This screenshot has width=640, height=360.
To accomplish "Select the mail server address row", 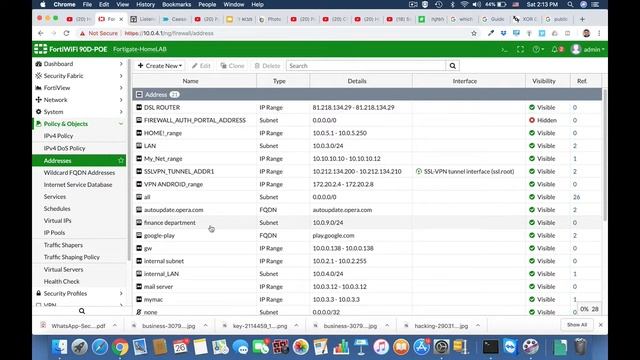I will point(367,287).
